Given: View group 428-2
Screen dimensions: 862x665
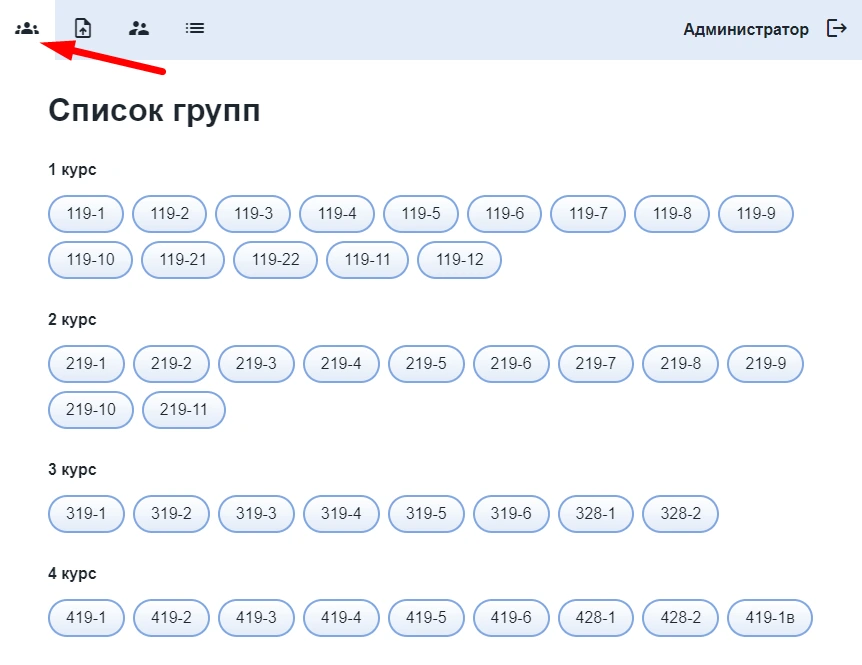Looking at the screenshot, I should pos(681,618).
